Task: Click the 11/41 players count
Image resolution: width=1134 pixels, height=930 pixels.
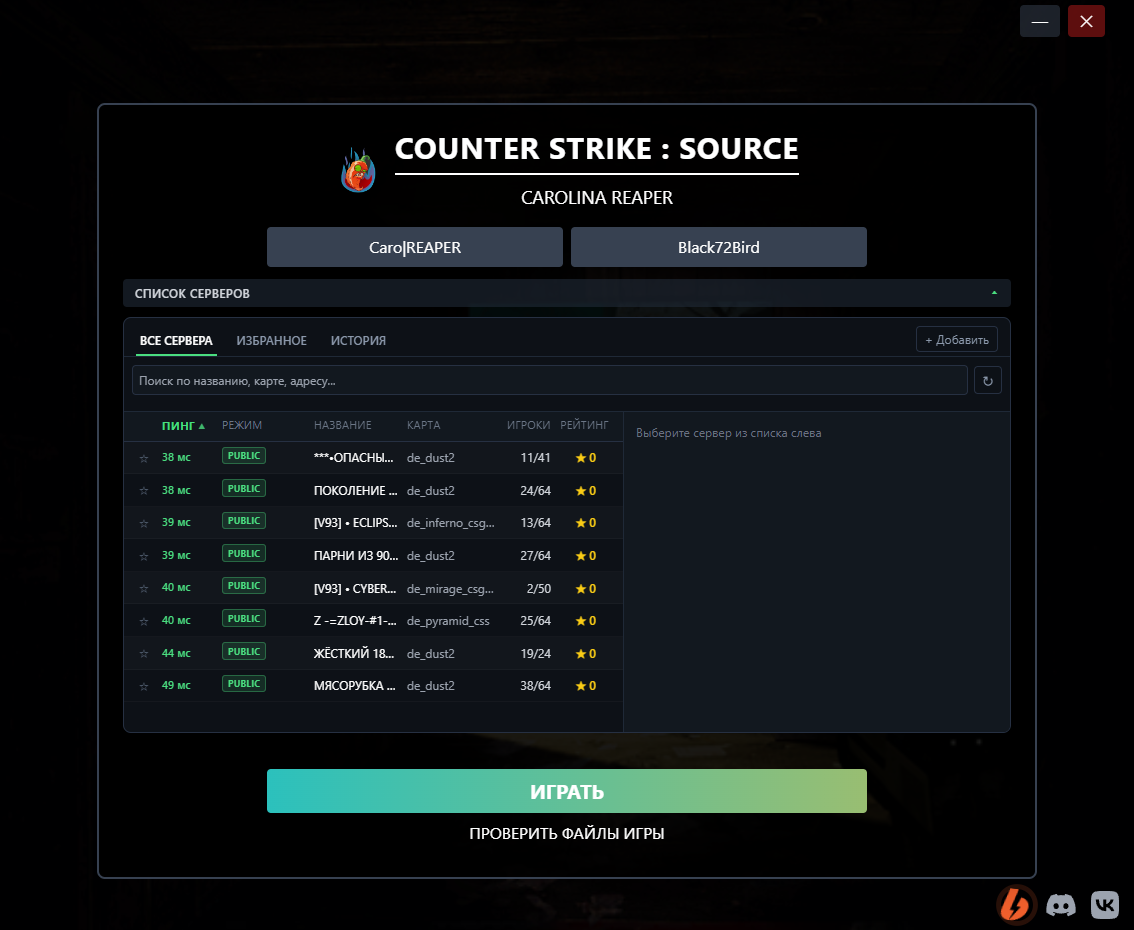Action: 535,458
